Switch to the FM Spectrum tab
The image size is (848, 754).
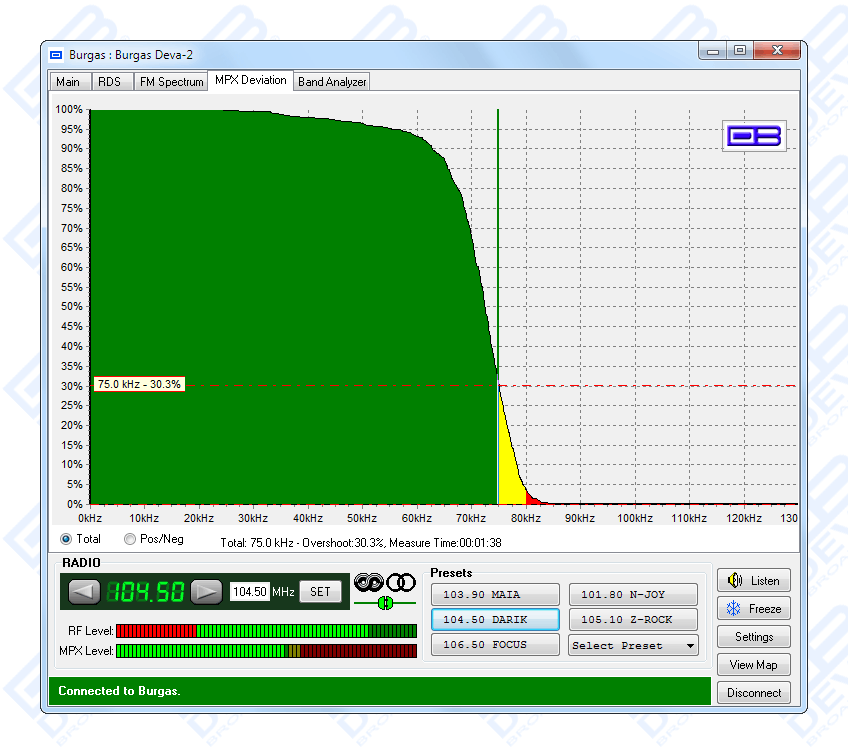171,82
